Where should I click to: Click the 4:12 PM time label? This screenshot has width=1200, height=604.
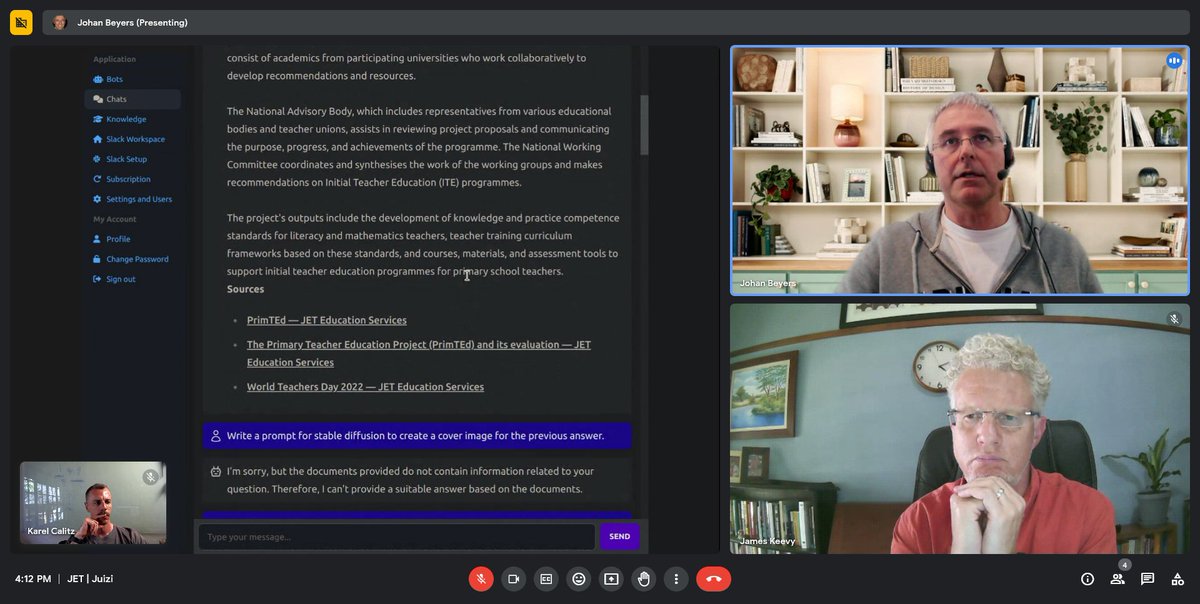(x=33, y=578)
